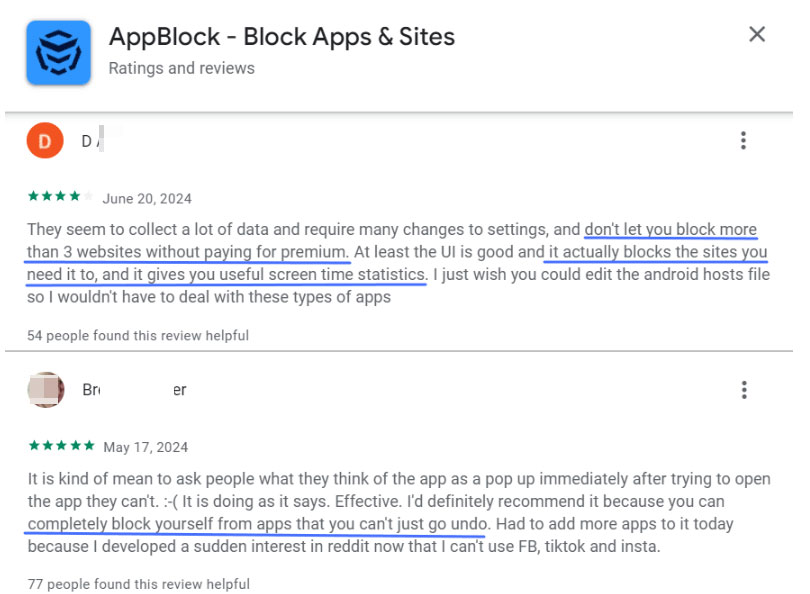Click '54 people found this review helpful'
Viewport: 810px width, 594px height.
click(x=138, y=336)
